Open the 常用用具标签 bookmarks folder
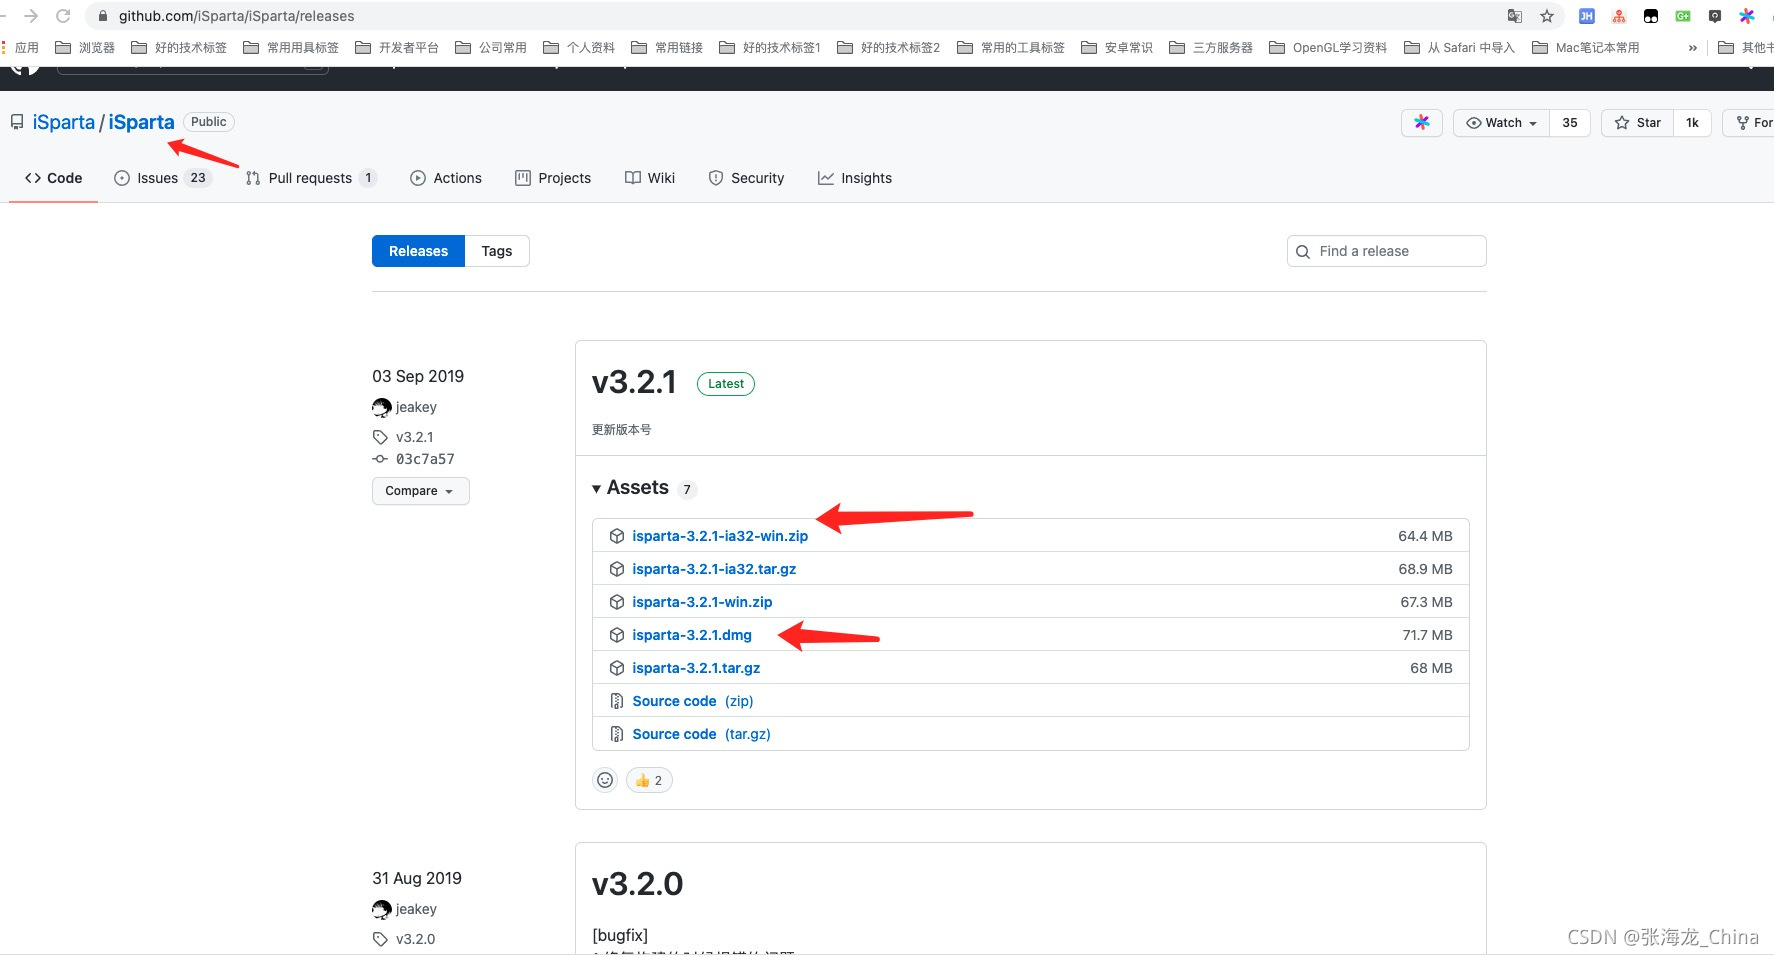Screen dimensions: 1774x957 coord(291,47)
